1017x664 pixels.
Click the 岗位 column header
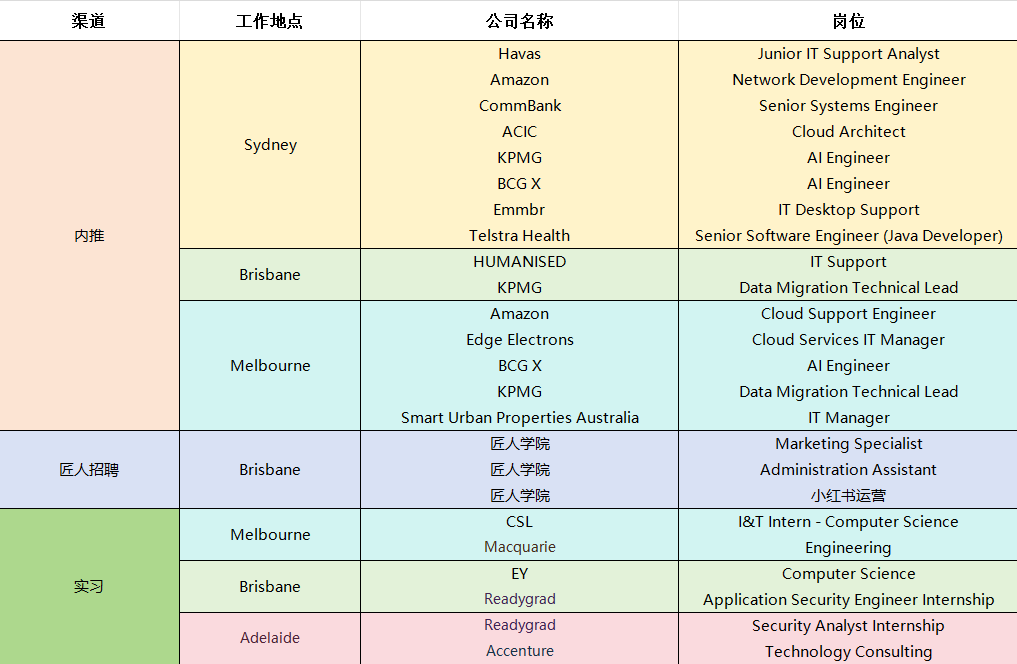pos(848,21)
